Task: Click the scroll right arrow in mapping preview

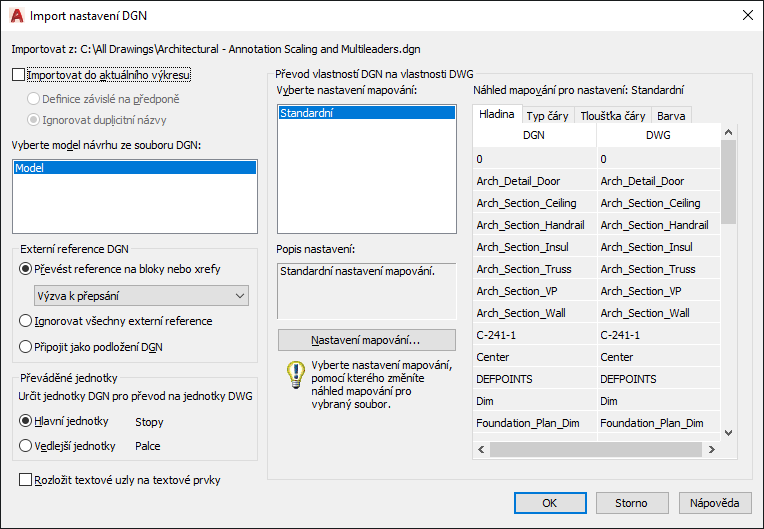Action: pos(712,449)
